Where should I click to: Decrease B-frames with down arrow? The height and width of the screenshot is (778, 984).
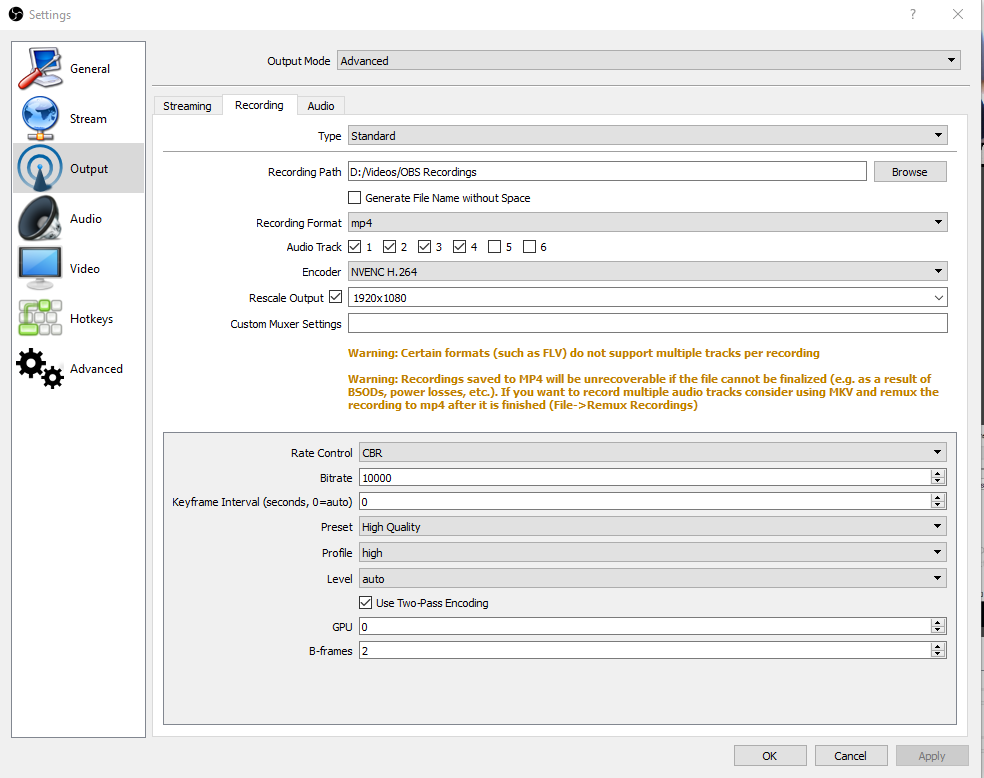938,654
